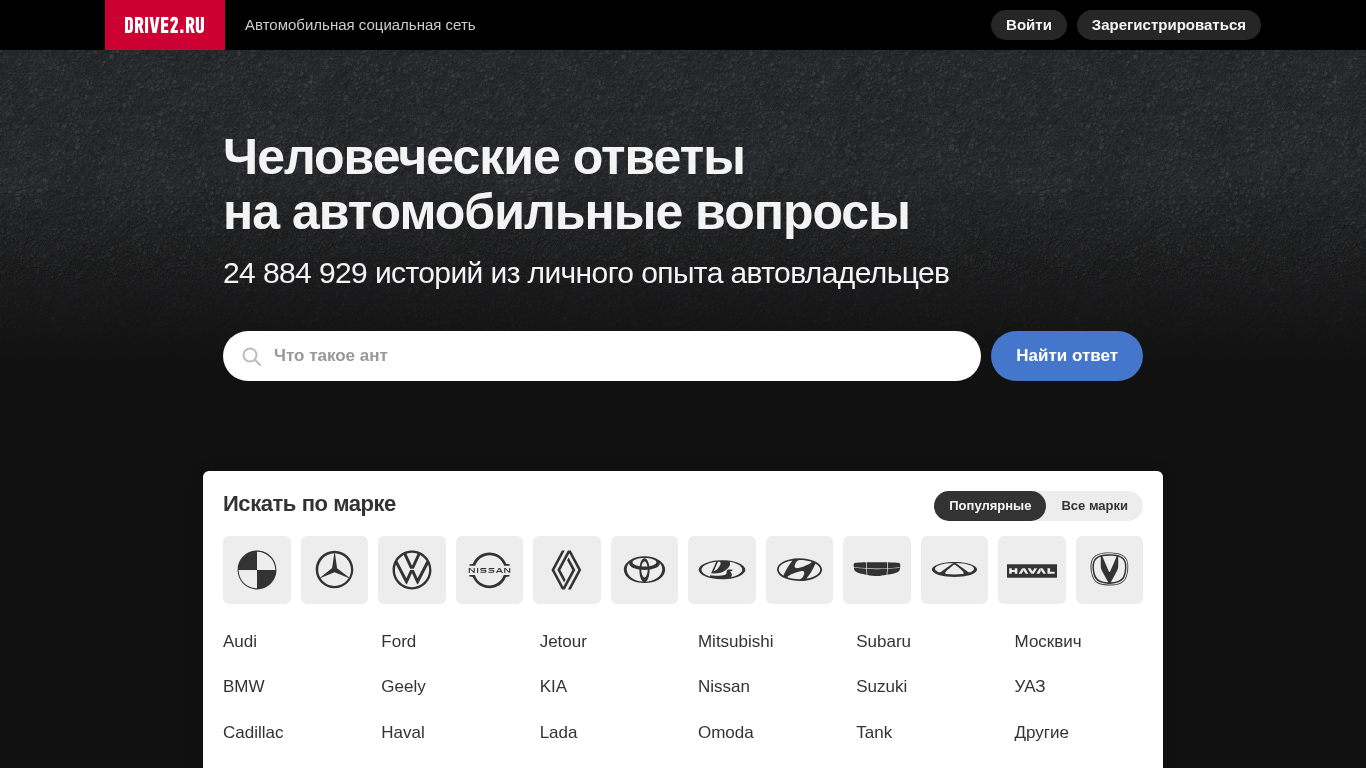This screenshot has height=768, width=1366.
Task: Open the Зарегистрироваться button
Action: 1169,25
